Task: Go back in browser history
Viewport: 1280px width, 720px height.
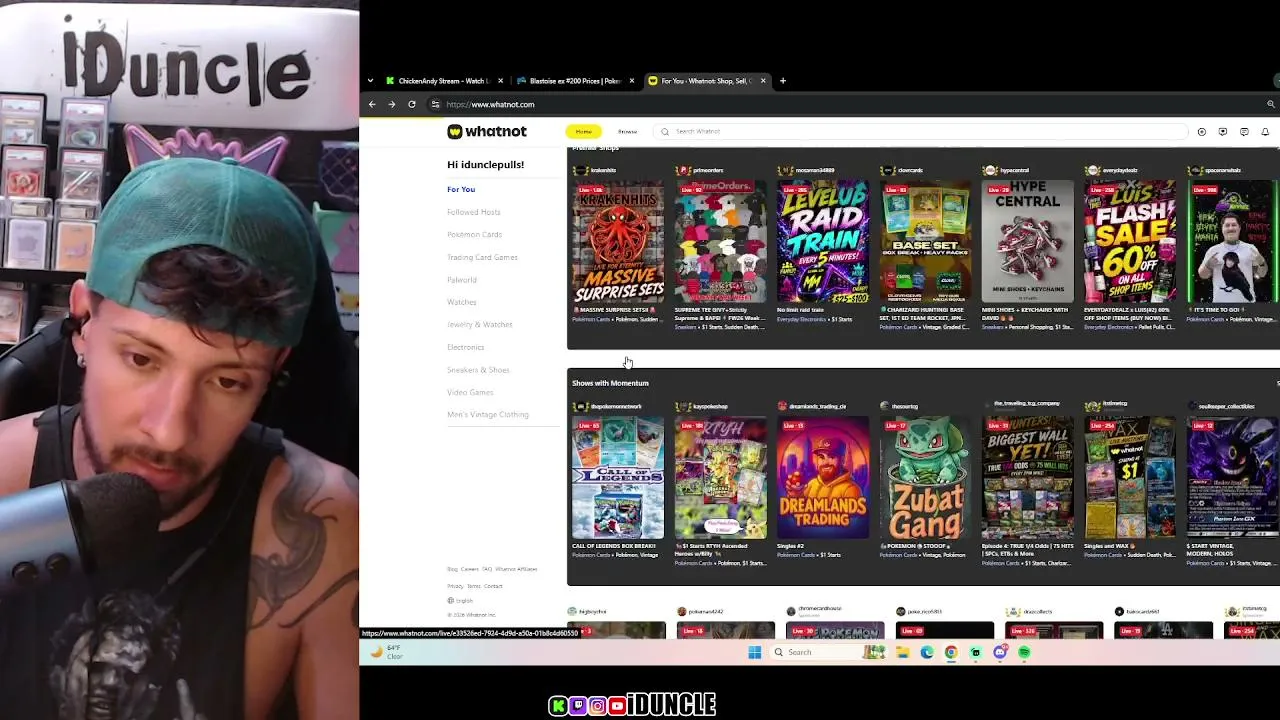Action: click(x=372, y=104)
